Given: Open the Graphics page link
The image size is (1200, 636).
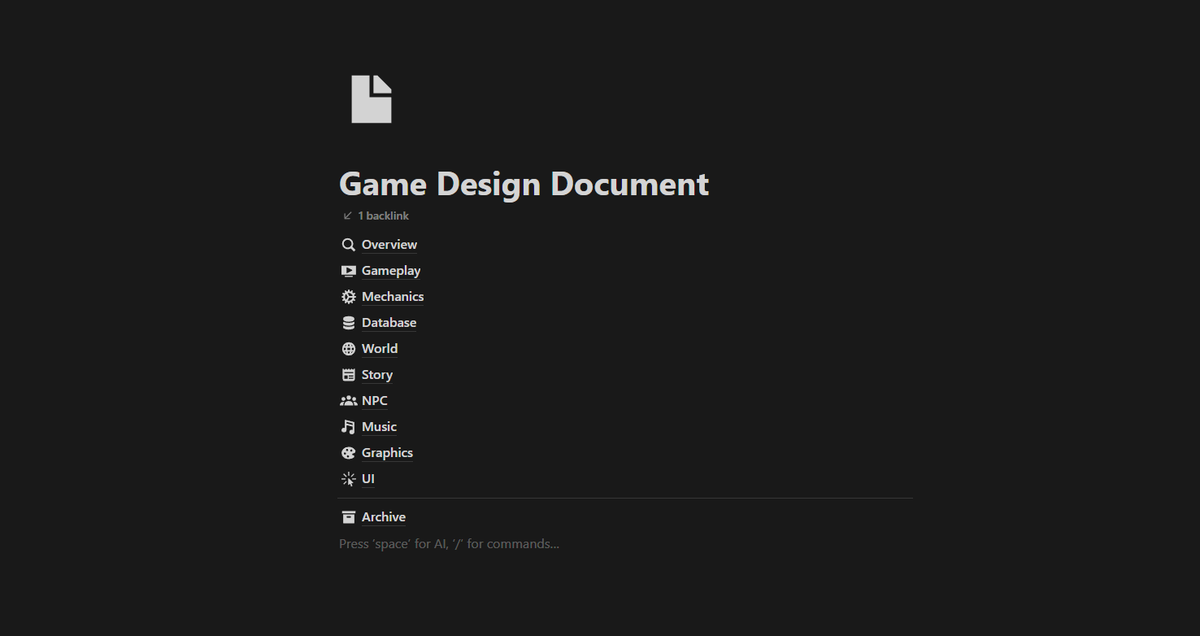Looking at the screenshot, I should tap(387, 453).
